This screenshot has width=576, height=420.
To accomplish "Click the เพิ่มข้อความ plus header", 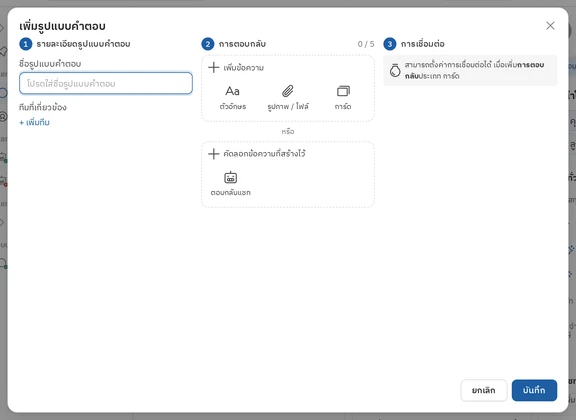I will [x=236, y=68].
